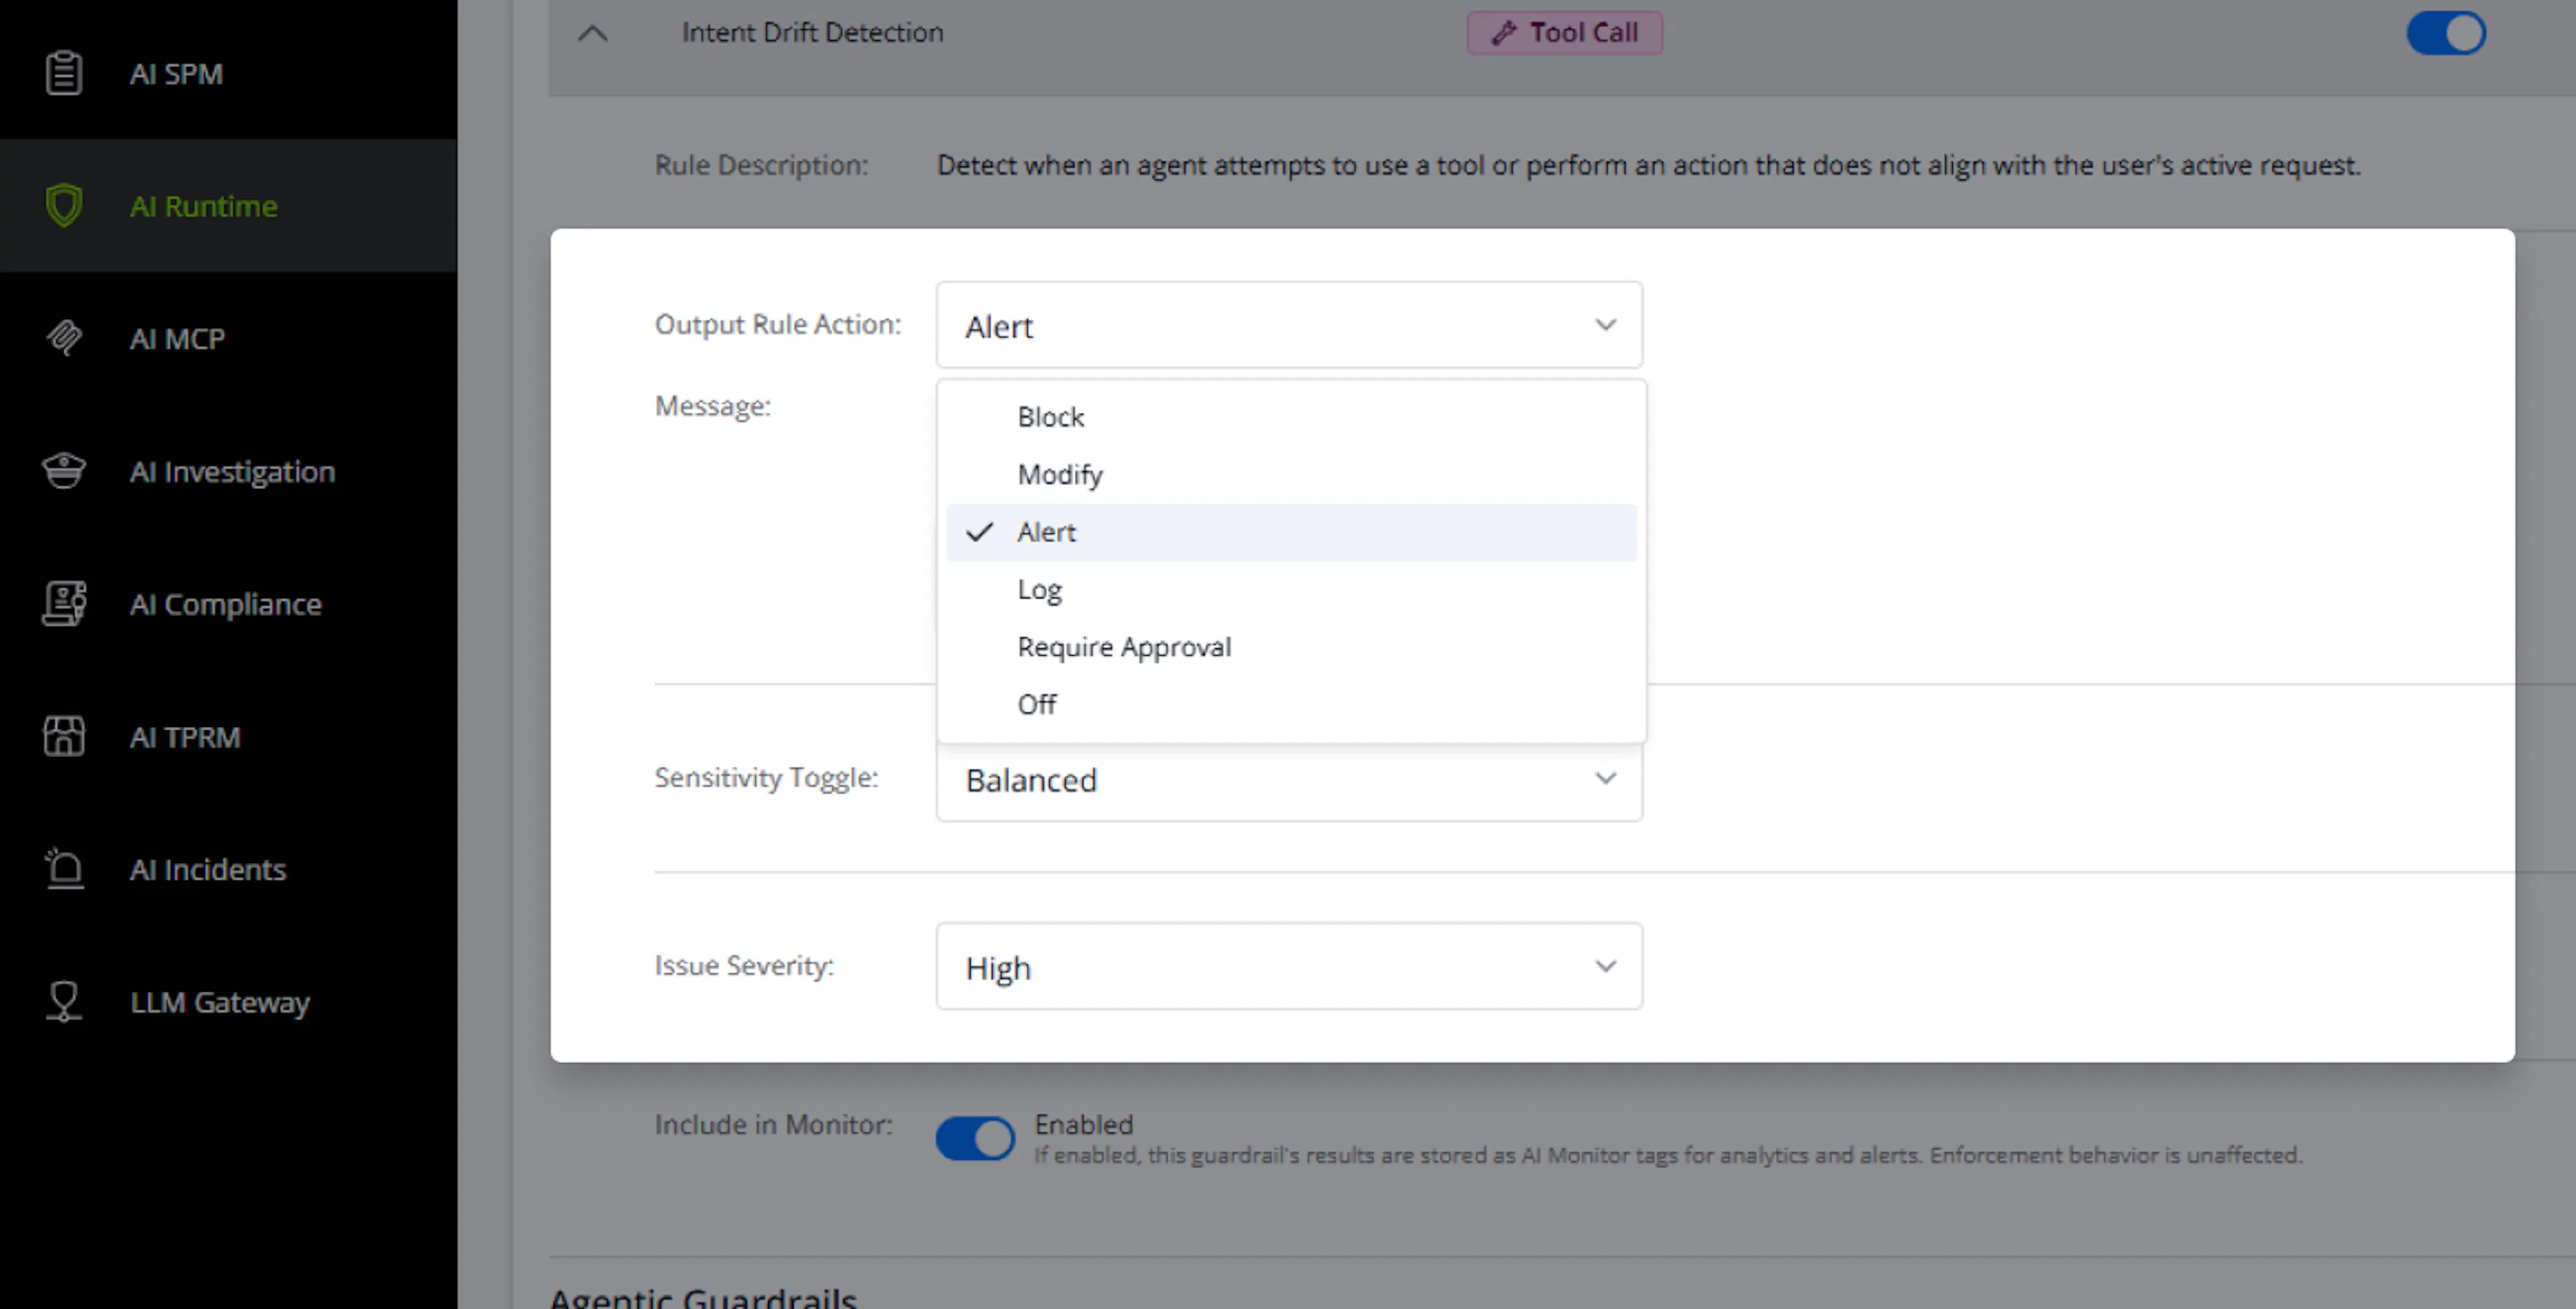Click the Issue Severity label
Screen dimensions: 2576x1309
pyautogui.click(x=744, y=965)
